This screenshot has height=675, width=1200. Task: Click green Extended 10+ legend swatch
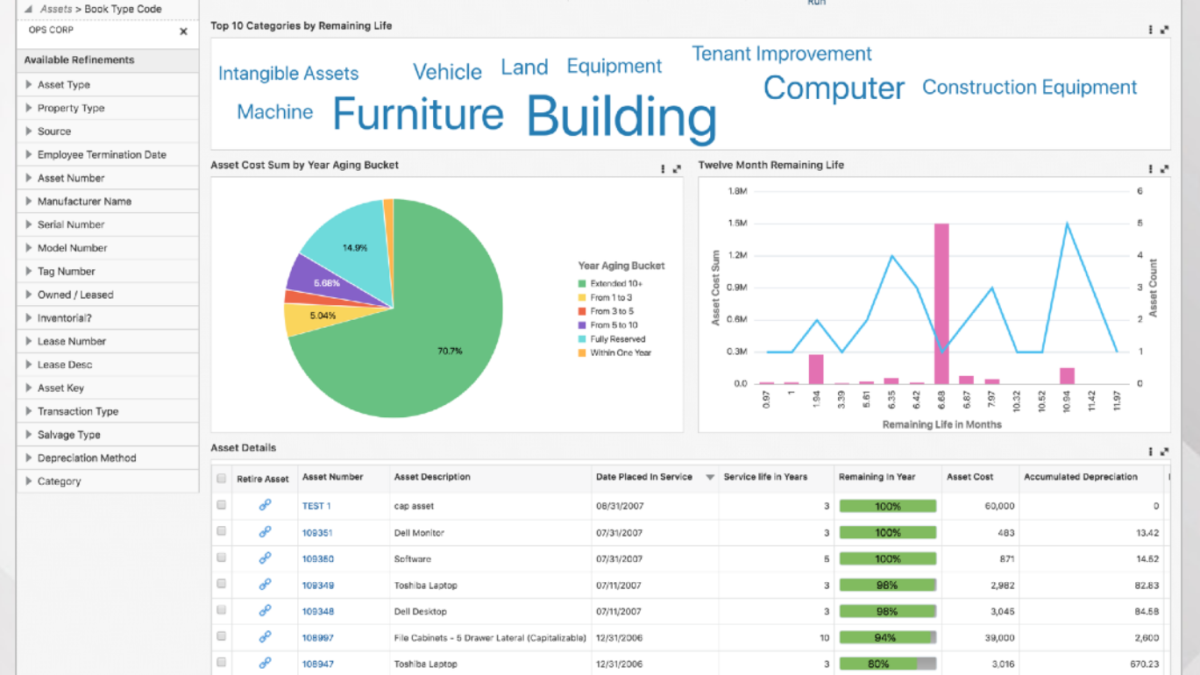[x=582, y=284]
